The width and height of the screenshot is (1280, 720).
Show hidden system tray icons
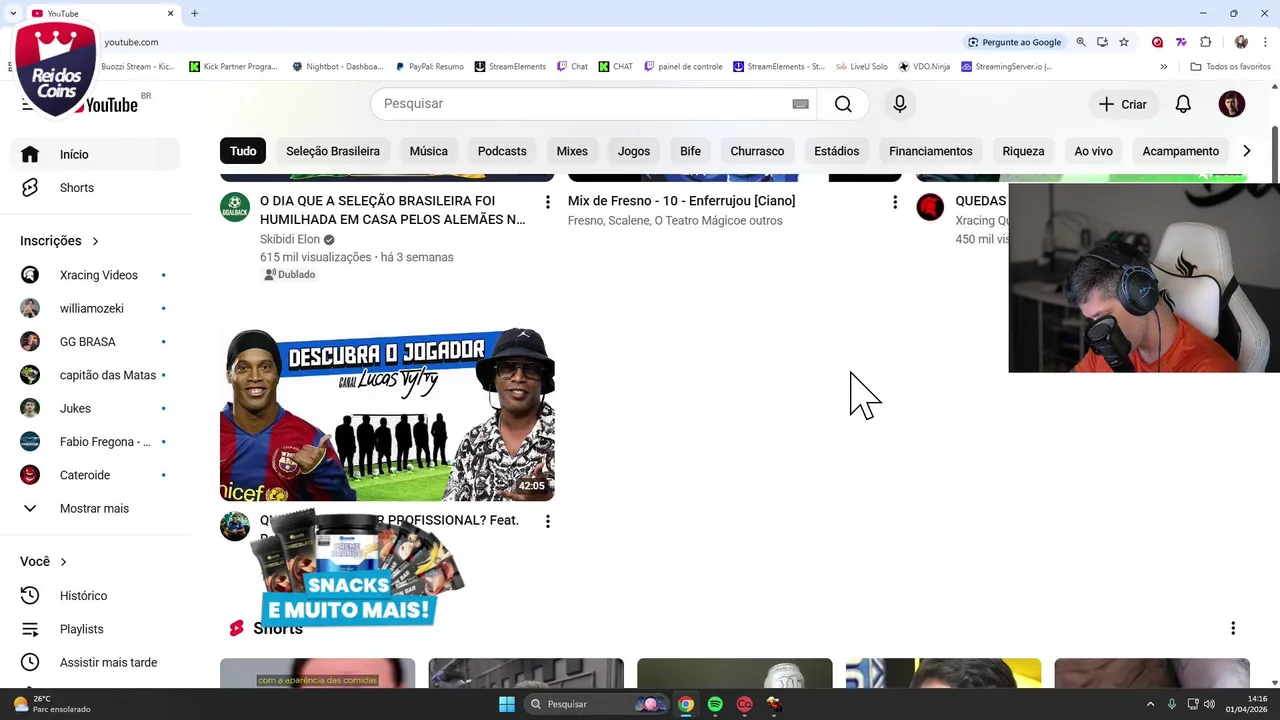pyautogui.click(x=1150, y=704)
